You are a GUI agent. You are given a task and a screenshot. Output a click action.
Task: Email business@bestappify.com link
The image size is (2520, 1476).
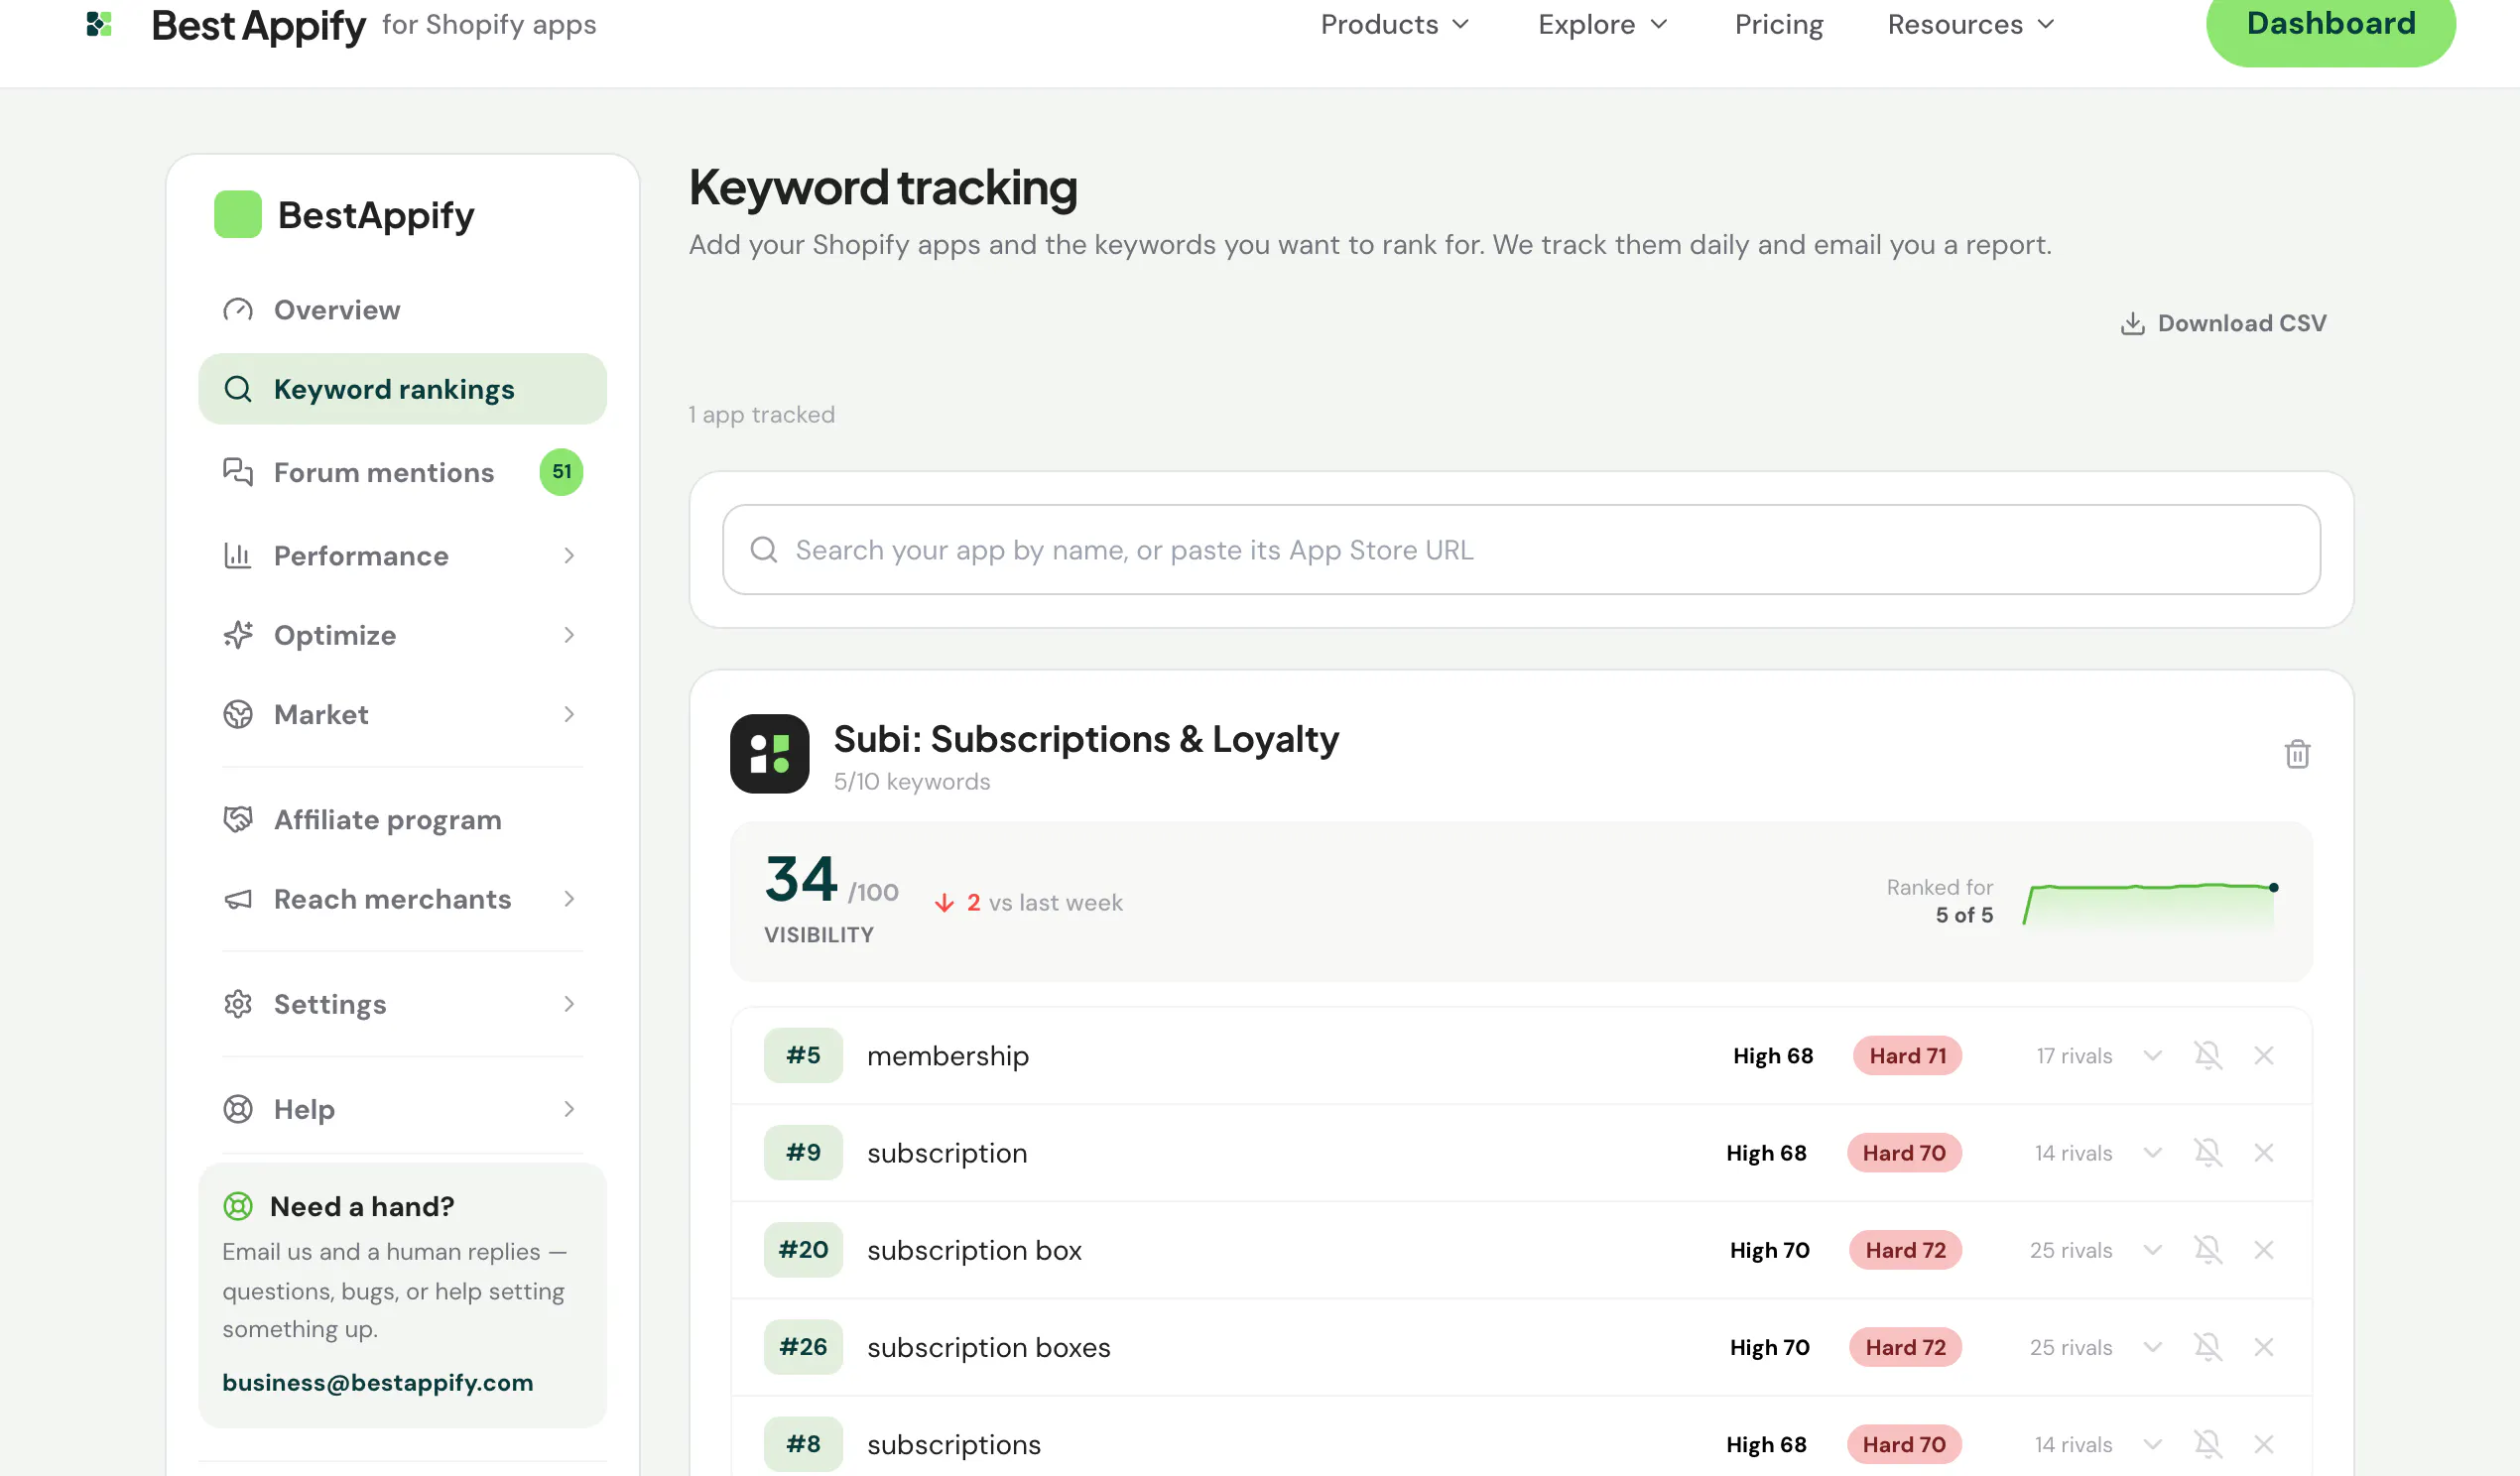click(x=378, y=1383)
